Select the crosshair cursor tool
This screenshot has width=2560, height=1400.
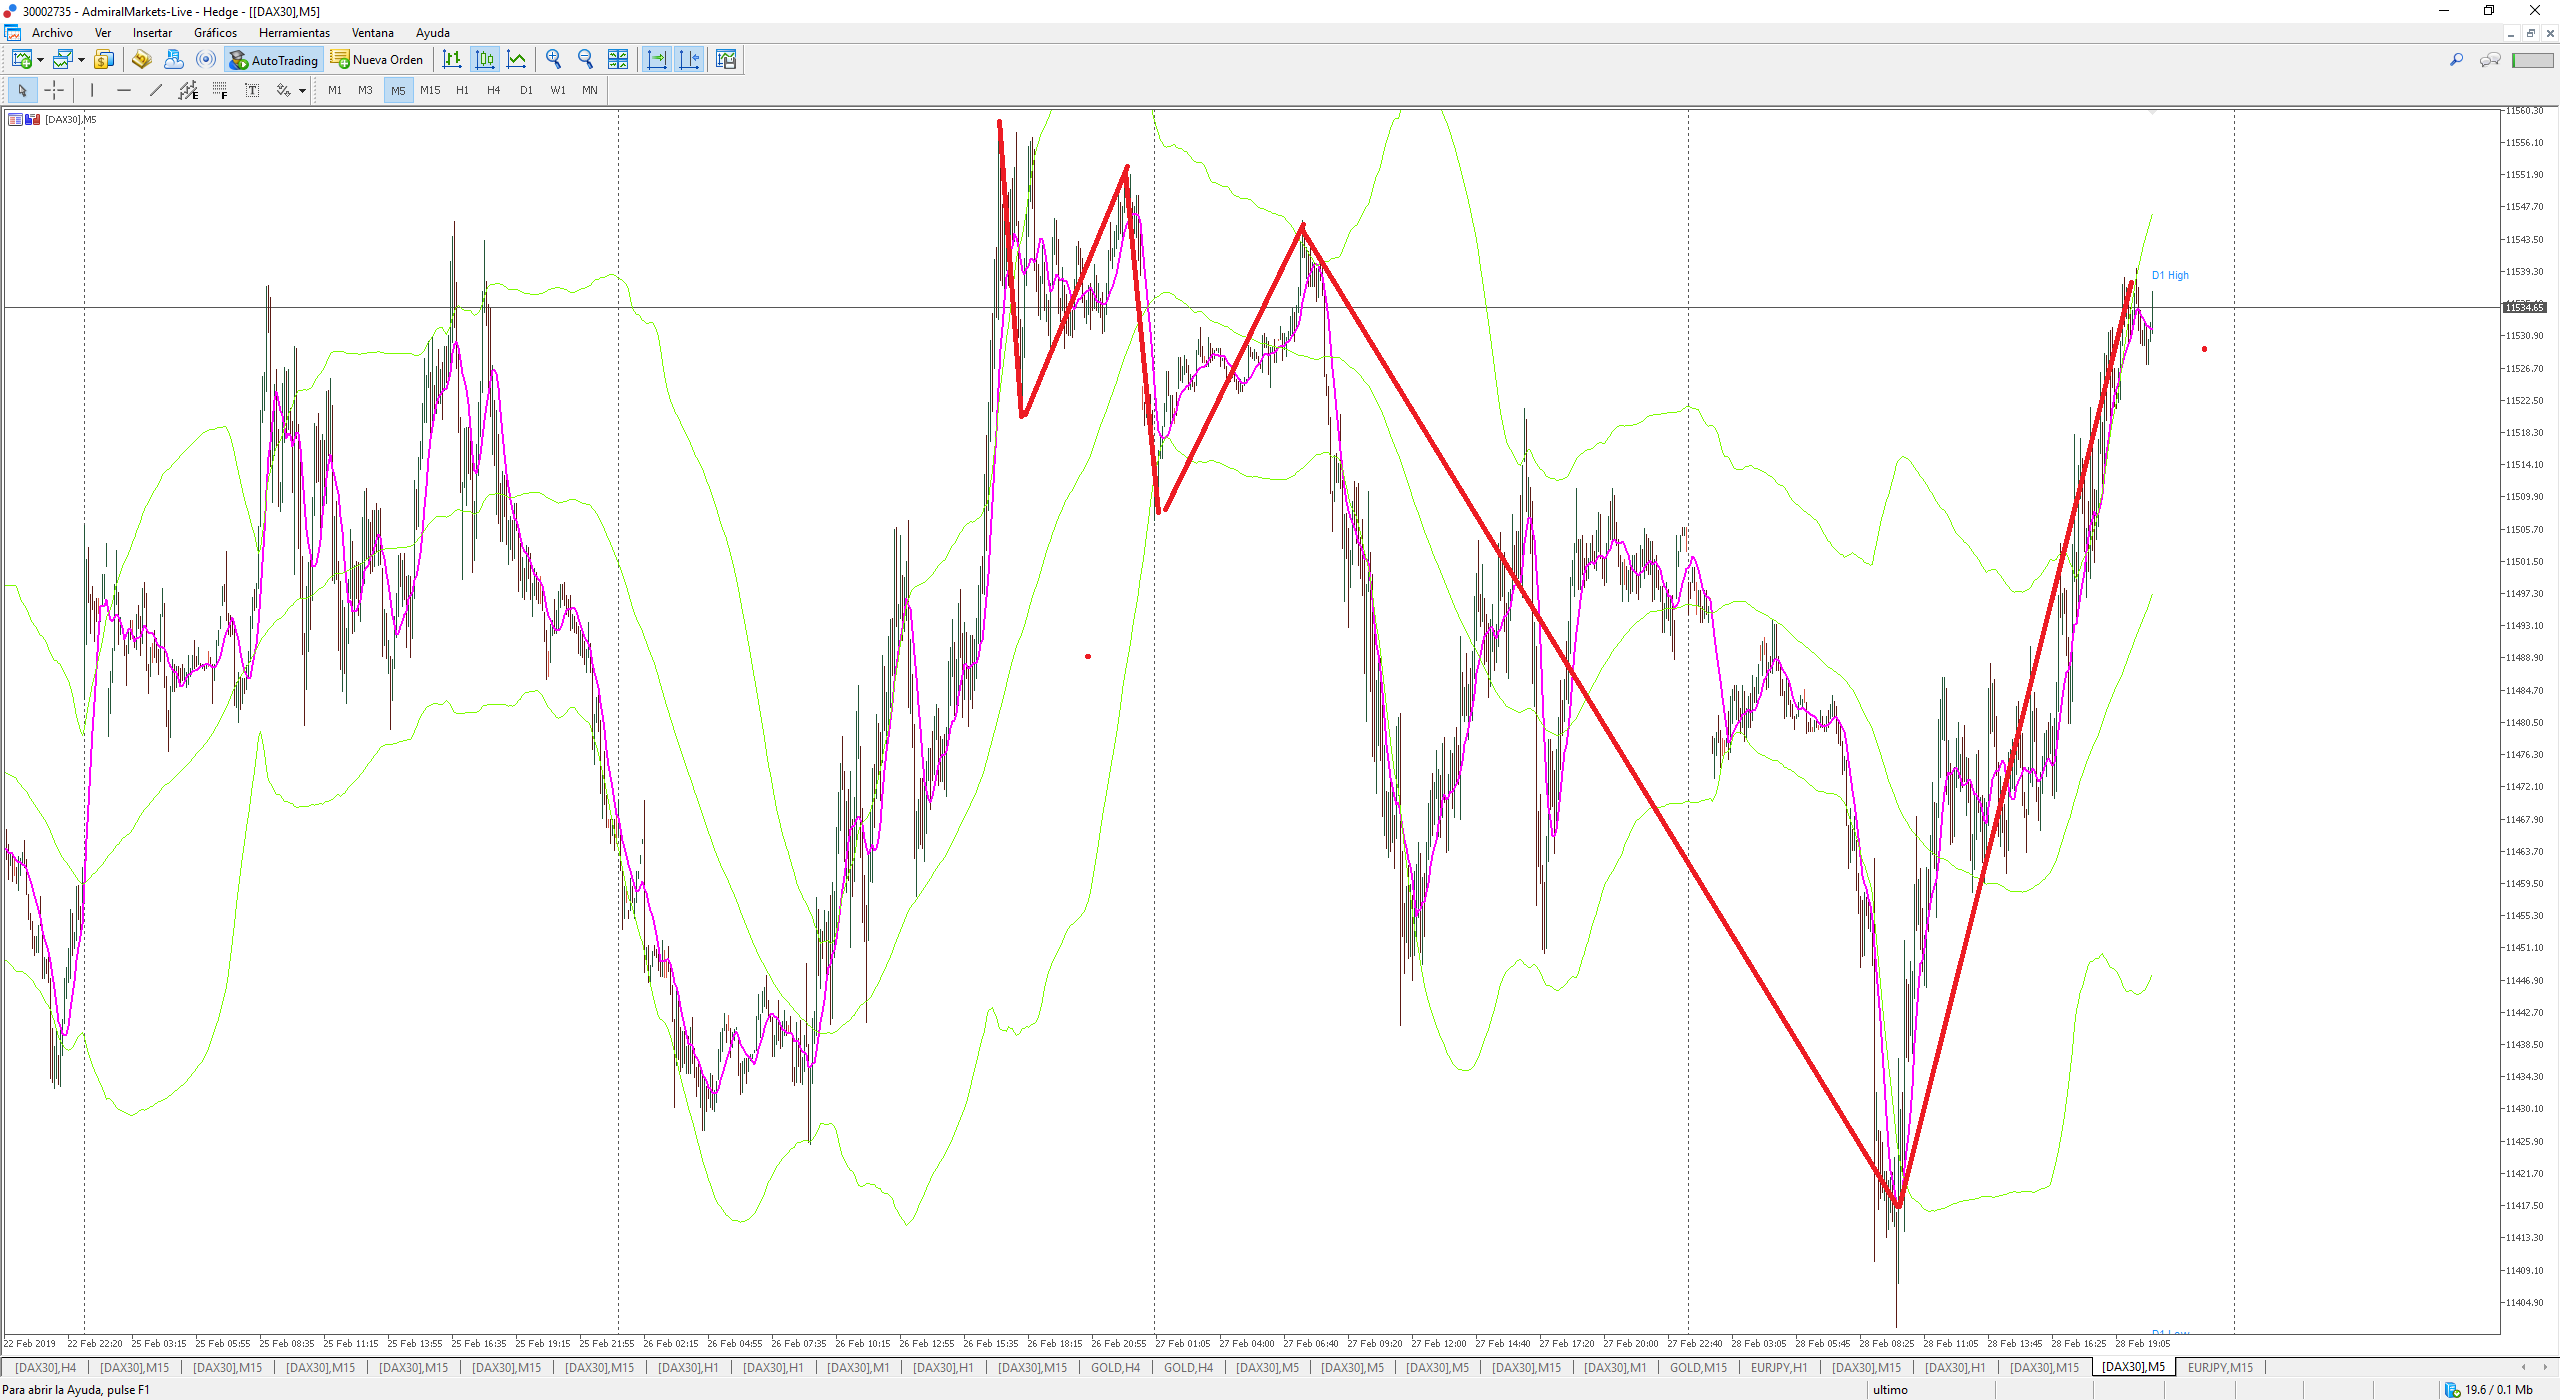[x=54, y=90]
